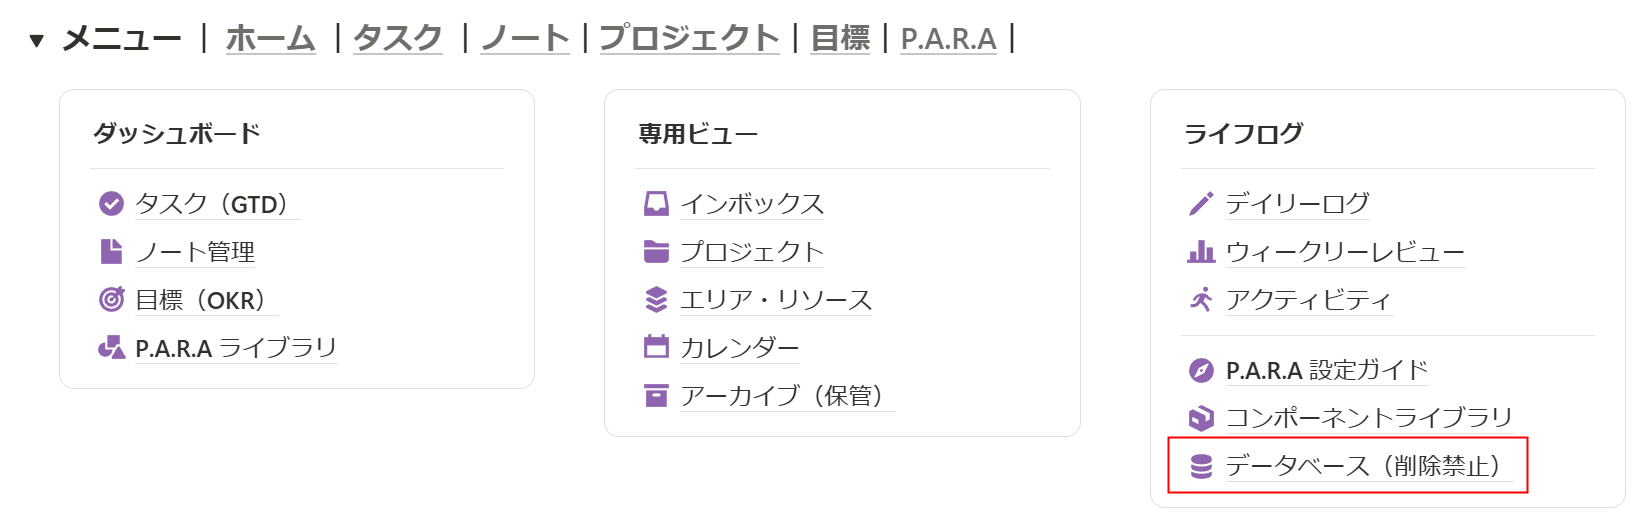This screenshot has height=522, width=1642.
Task: Go to the ホーム header link
Action: coord(270,38)
